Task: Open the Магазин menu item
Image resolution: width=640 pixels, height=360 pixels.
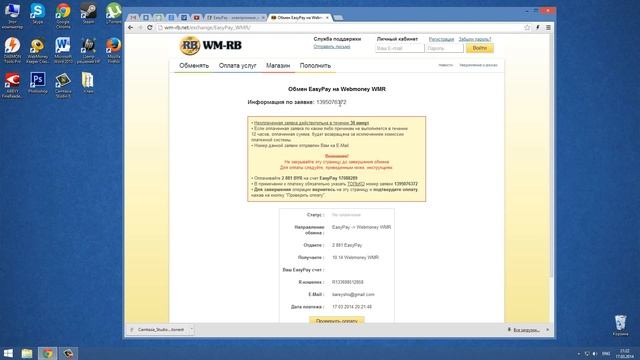Action: tap(278, 66)
